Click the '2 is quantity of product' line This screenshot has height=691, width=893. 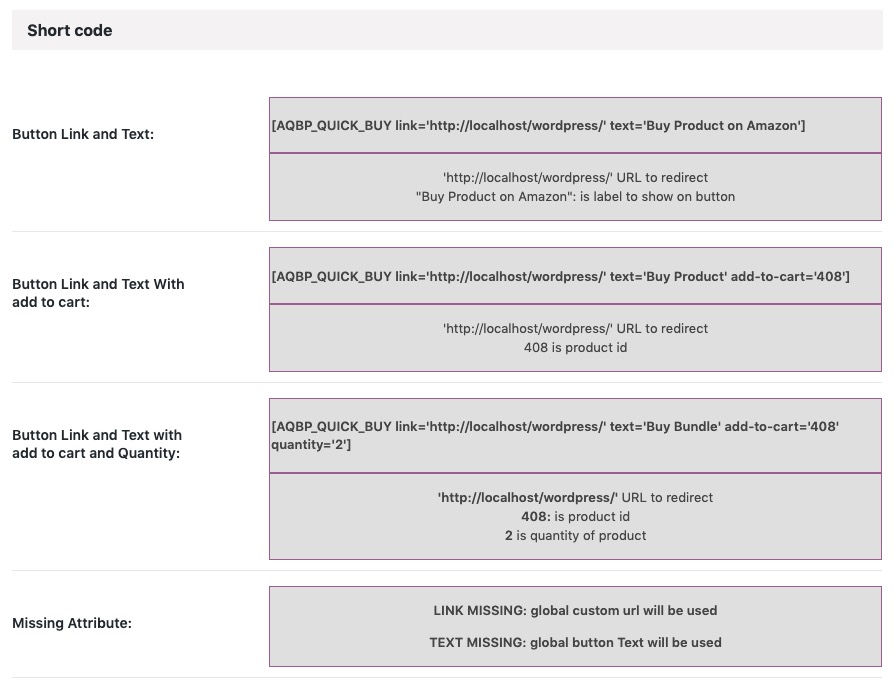pyautogui.click(x=575, y=535)
